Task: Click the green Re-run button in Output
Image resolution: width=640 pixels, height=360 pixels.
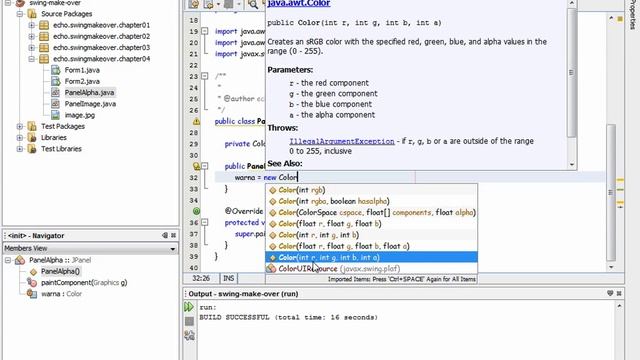Action: click(189, 307)
